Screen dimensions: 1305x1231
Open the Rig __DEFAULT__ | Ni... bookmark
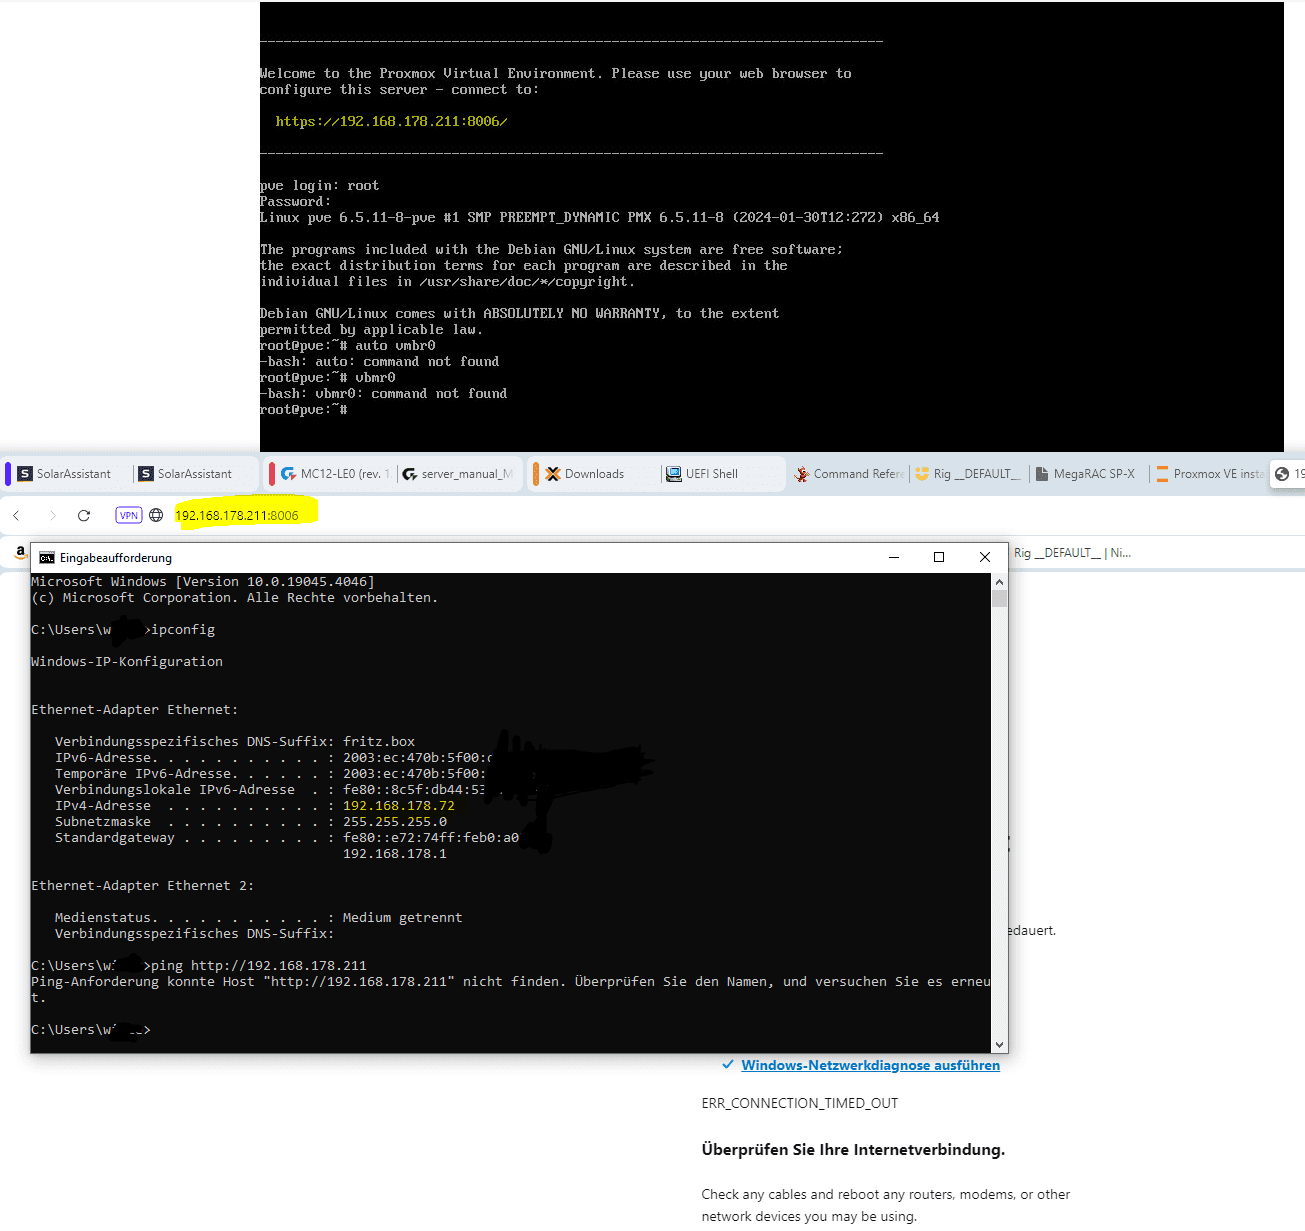[1072, 553]
